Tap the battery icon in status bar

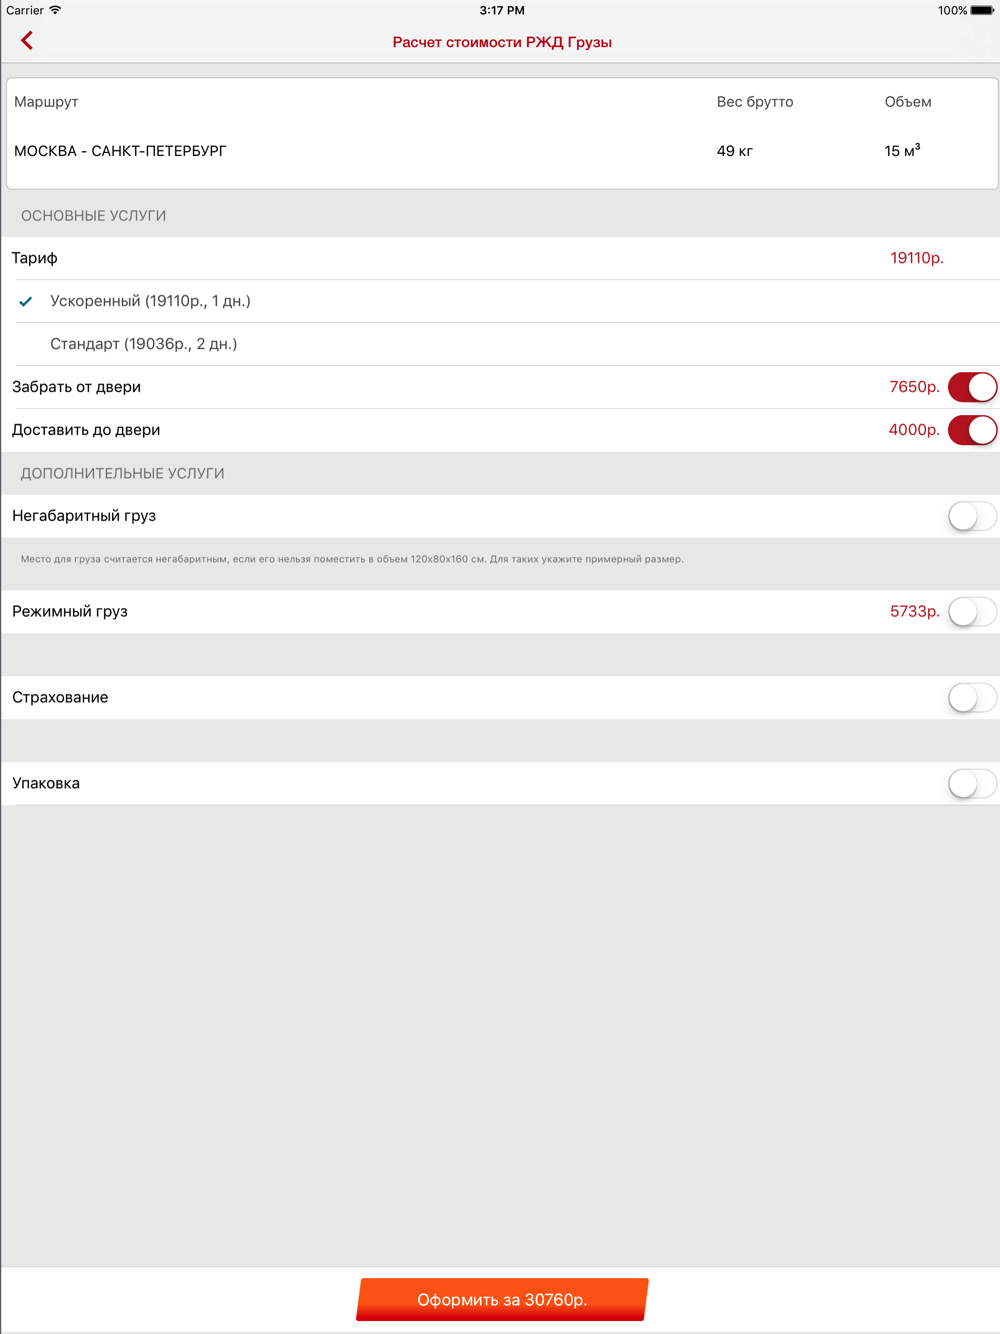[x=981, y=10]
